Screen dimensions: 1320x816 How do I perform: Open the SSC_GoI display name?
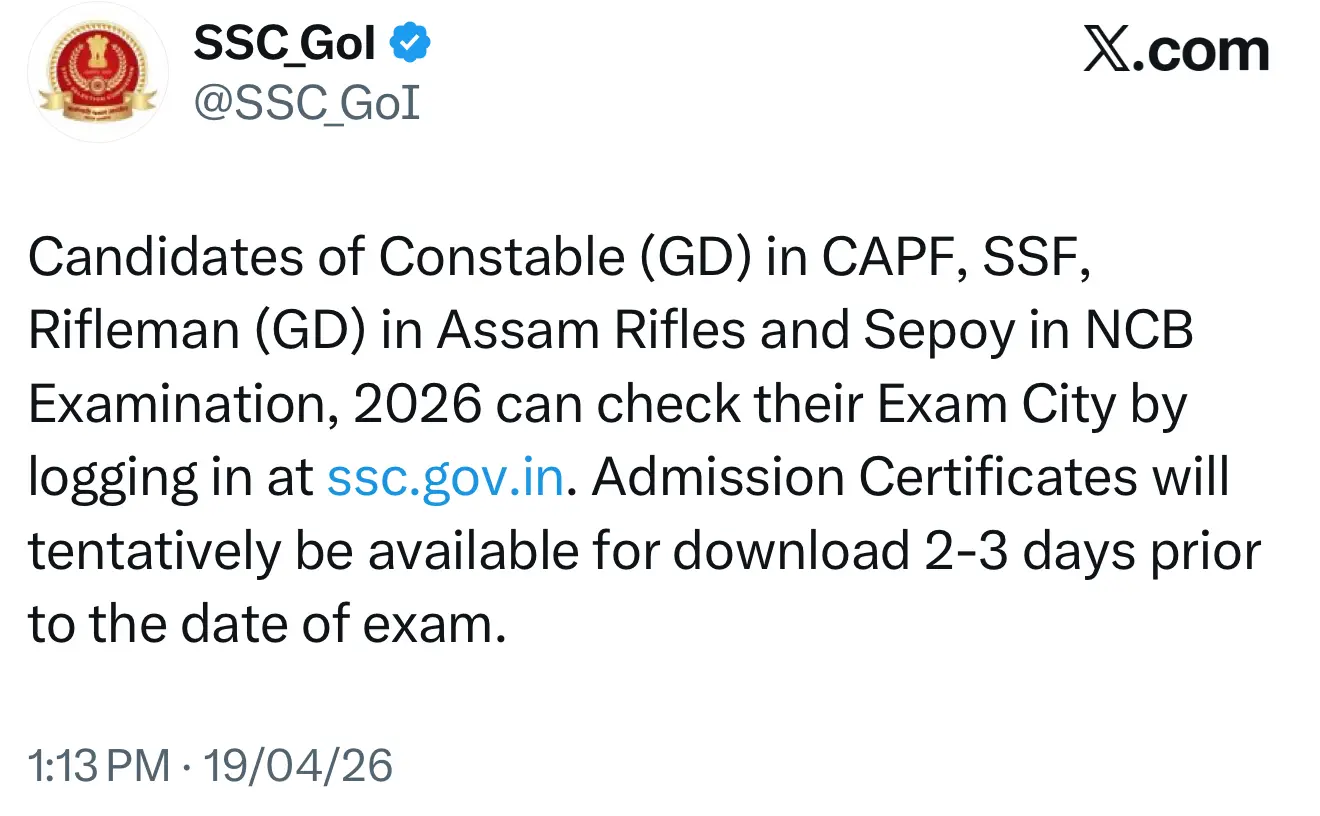284,44
